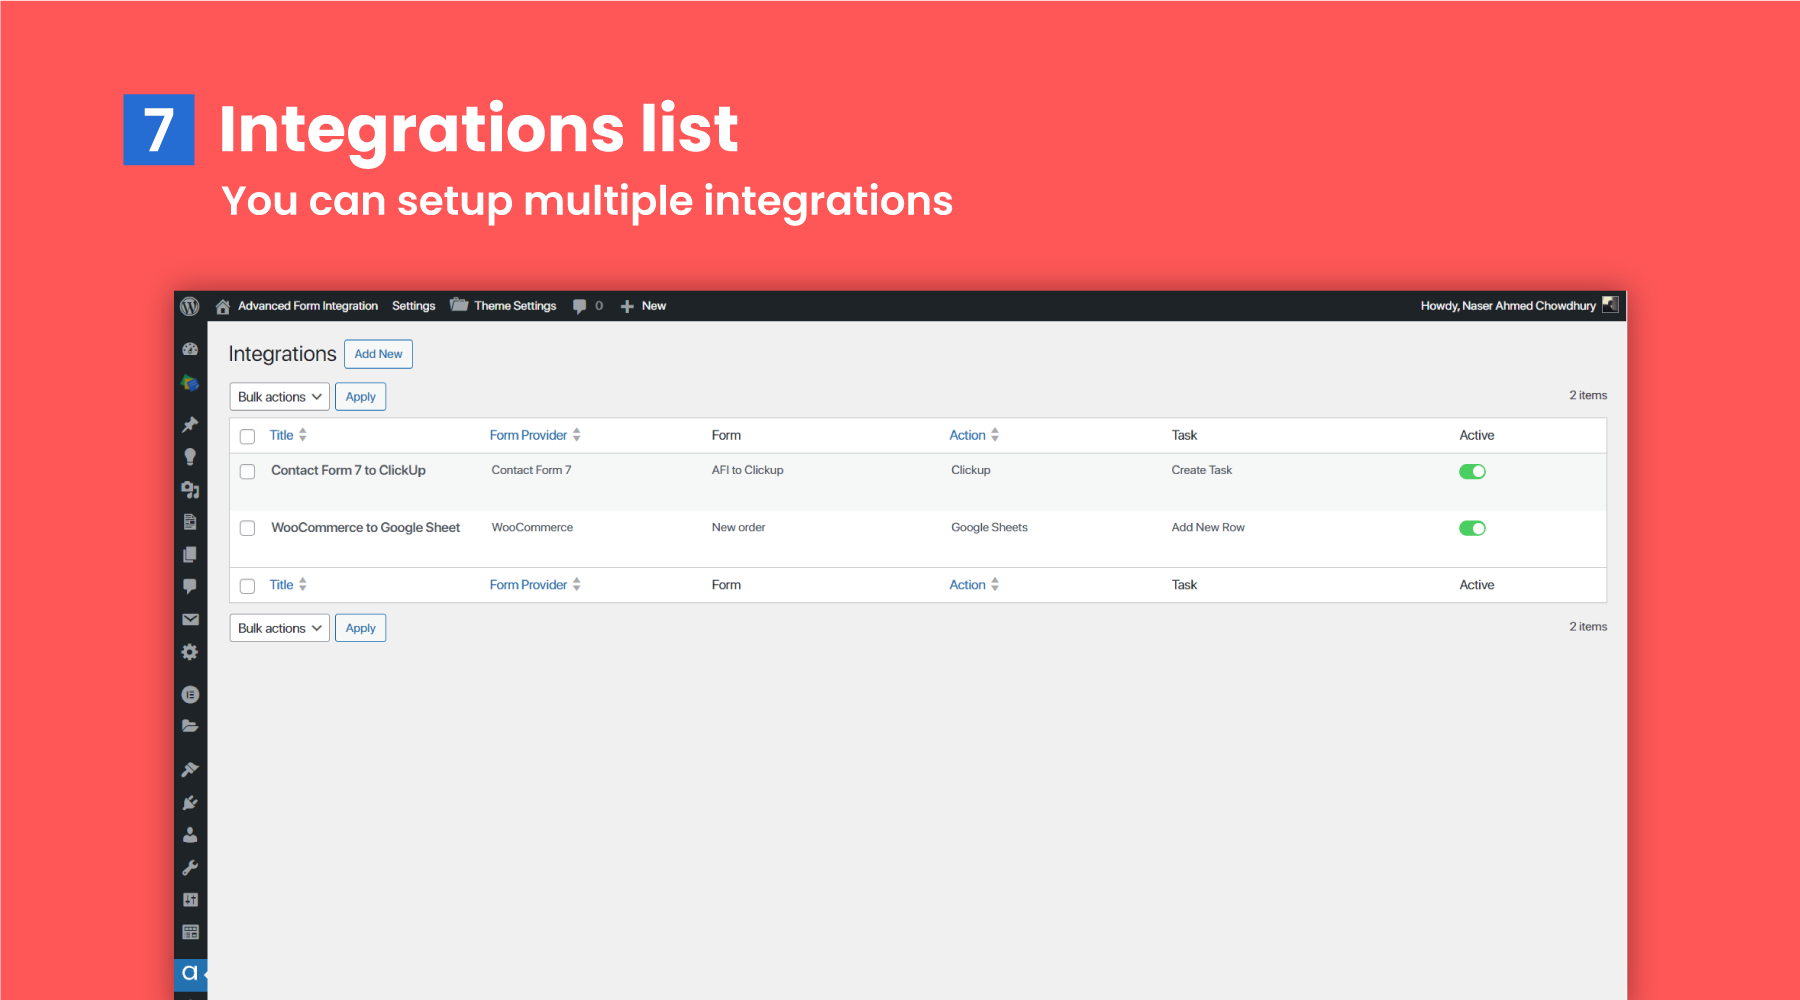Open the top Bulk actions dropdown
This screenshot has height=1000, width=1800.
pyautogui.click(x=279, y=397)
